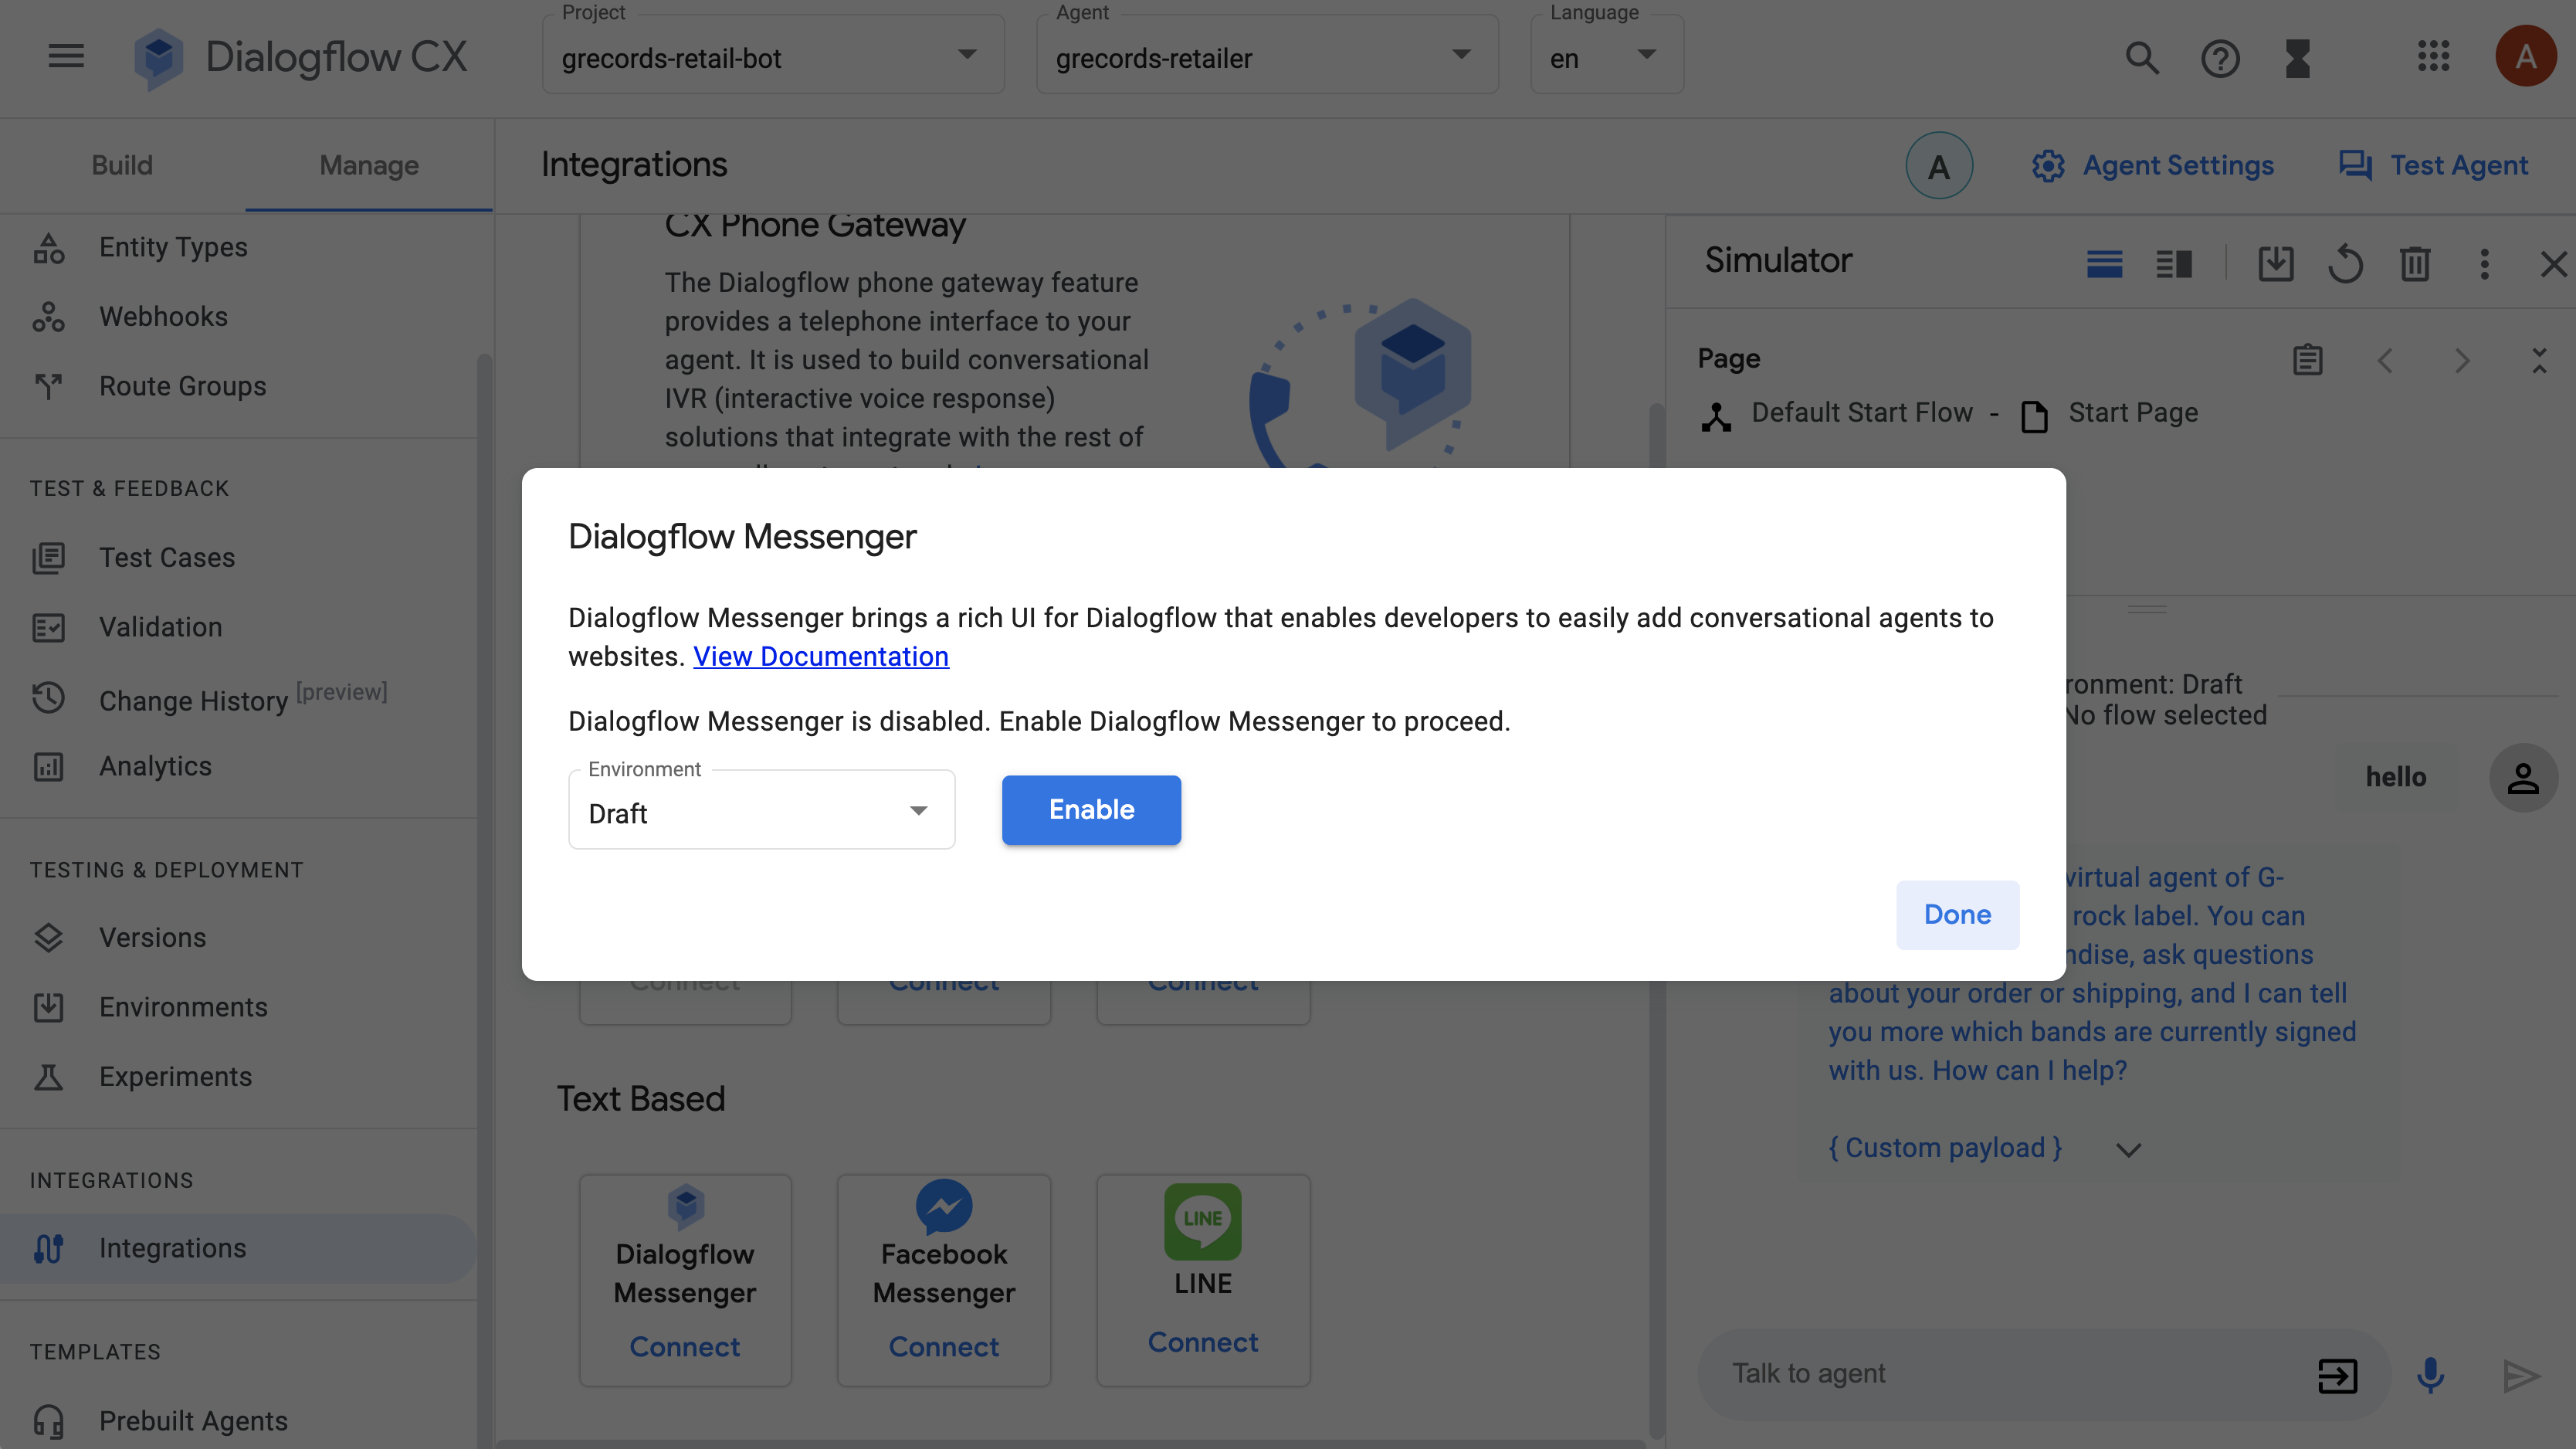Enable Dialogflow Messenger integration
This screenshot has height=1449, width=2576.
(x=1090, y=810)
